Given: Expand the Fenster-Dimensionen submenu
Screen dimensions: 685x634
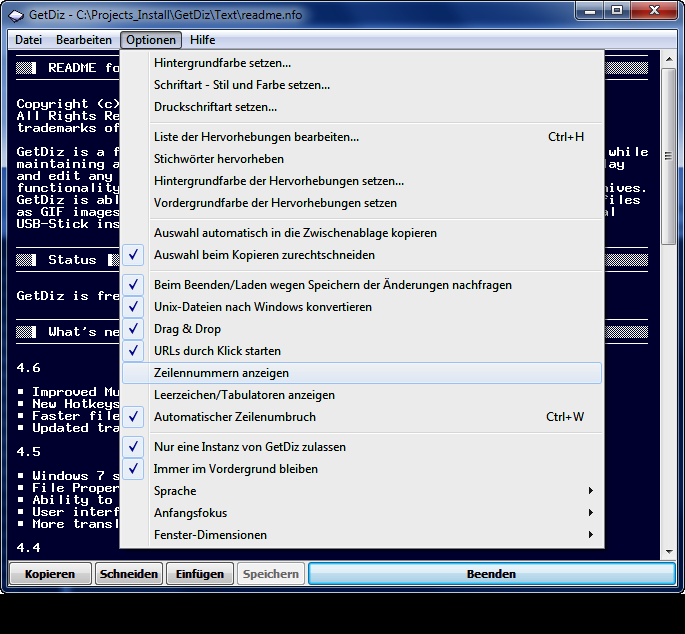Looking at the screenshot, I should (362, 535).
